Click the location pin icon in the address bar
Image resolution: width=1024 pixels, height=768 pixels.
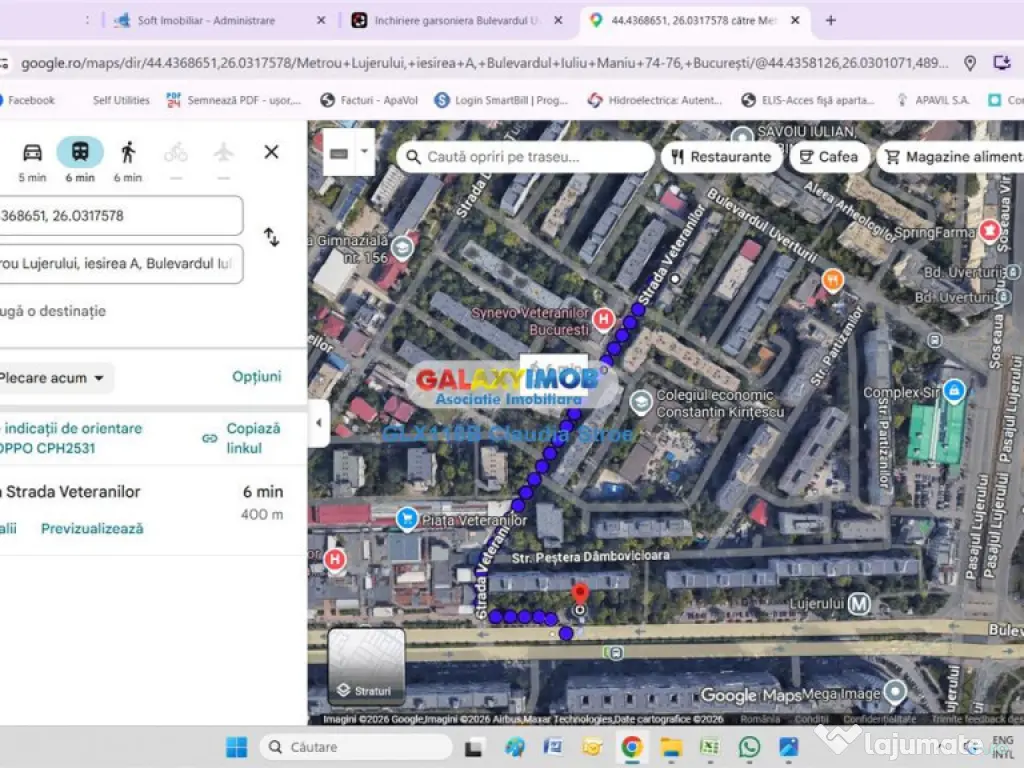[970, 62]
